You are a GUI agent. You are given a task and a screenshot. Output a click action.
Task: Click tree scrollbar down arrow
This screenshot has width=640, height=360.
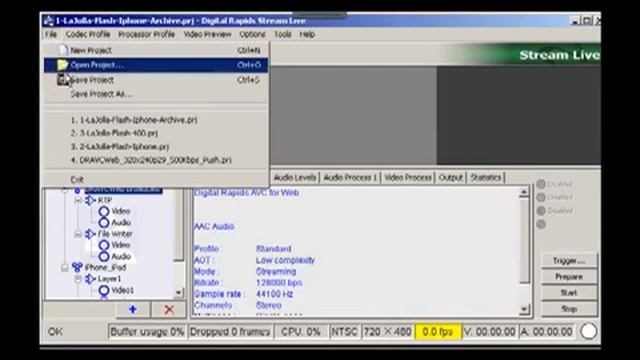(x=178, y=293)
